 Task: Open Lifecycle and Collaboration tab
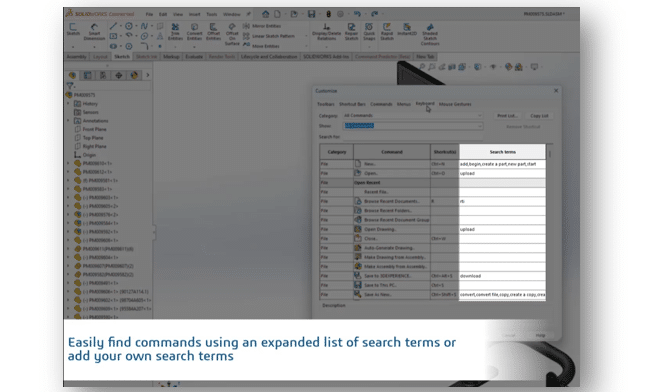269,56
